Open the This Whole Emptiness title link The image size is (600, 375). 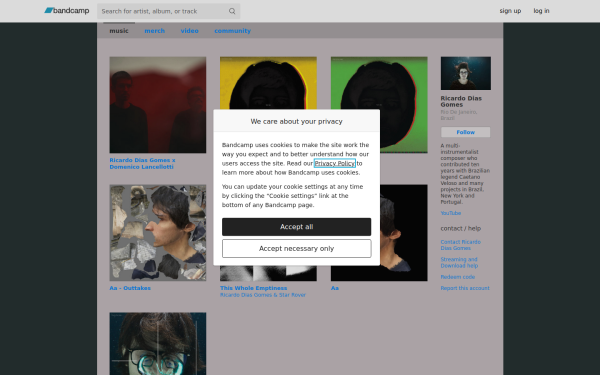point(253,288)
